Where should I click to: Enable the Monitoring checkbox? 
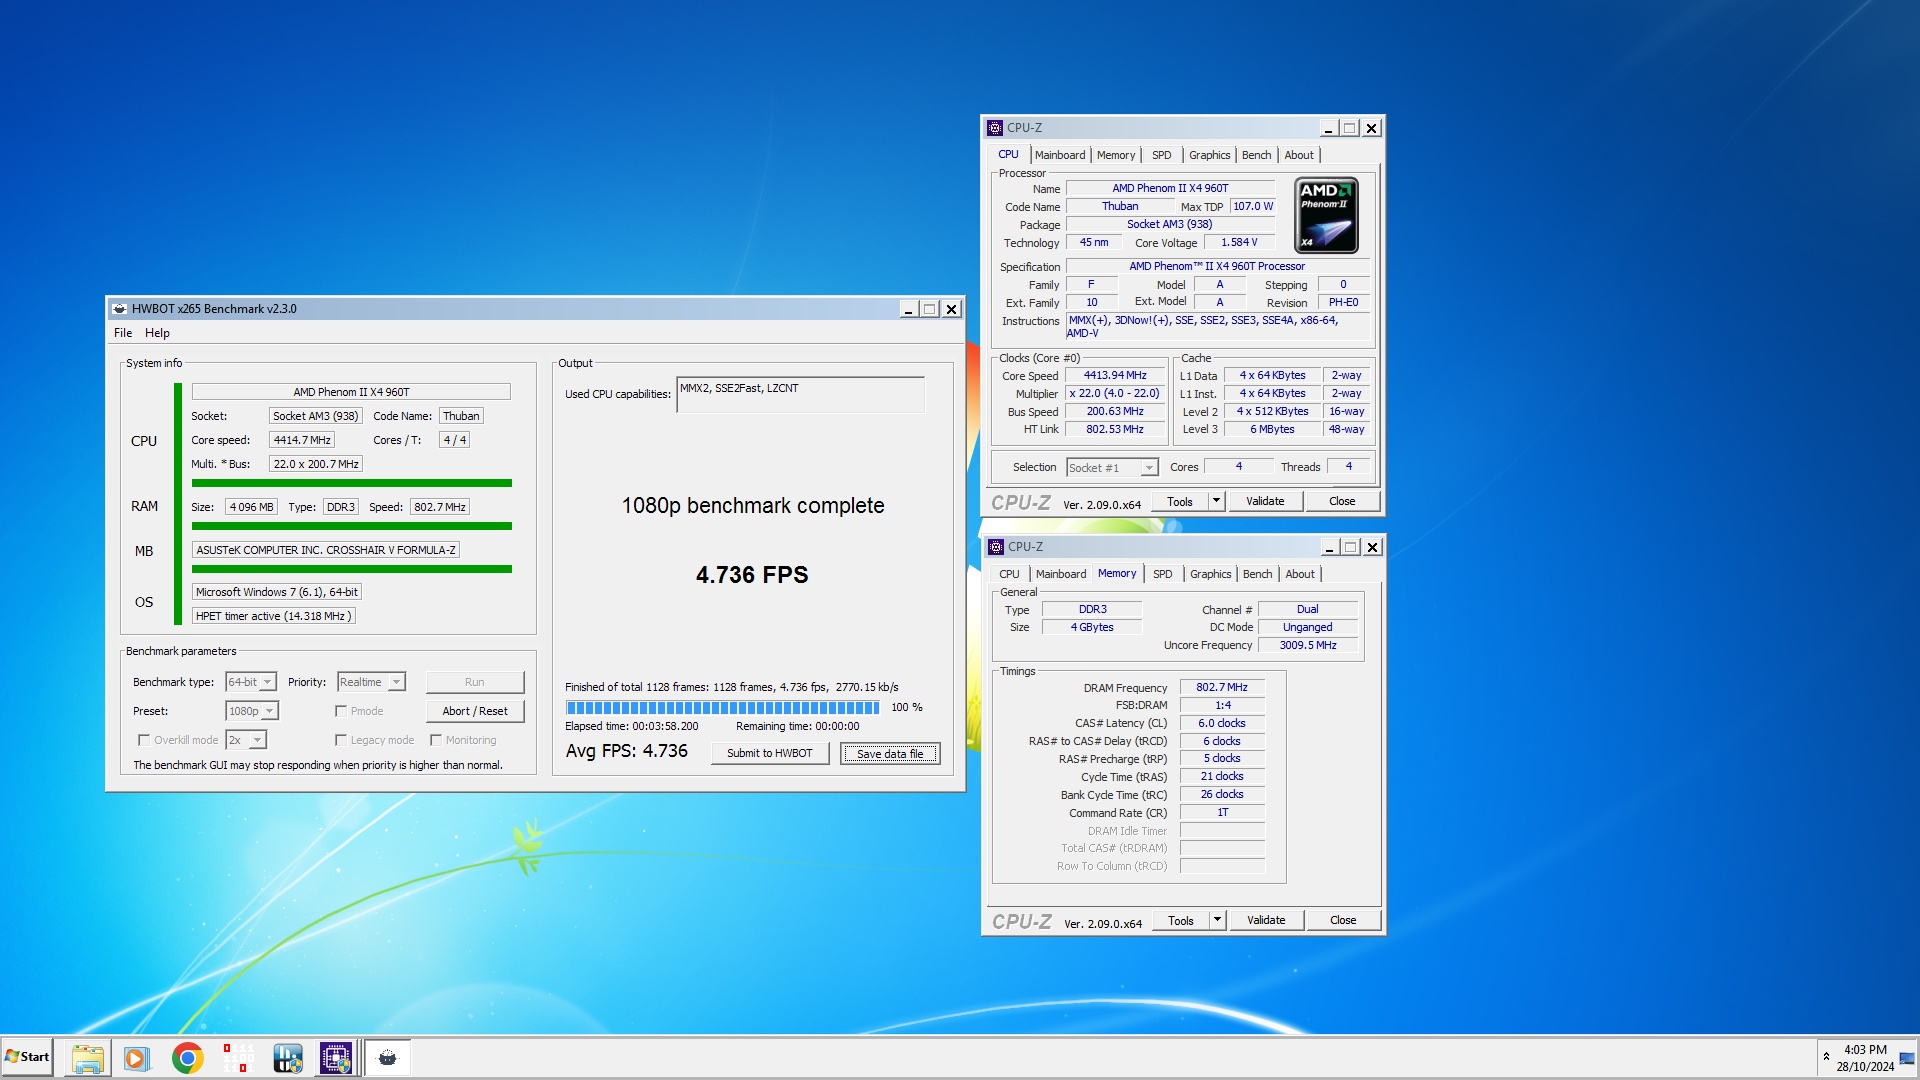[x=436, y=740]
